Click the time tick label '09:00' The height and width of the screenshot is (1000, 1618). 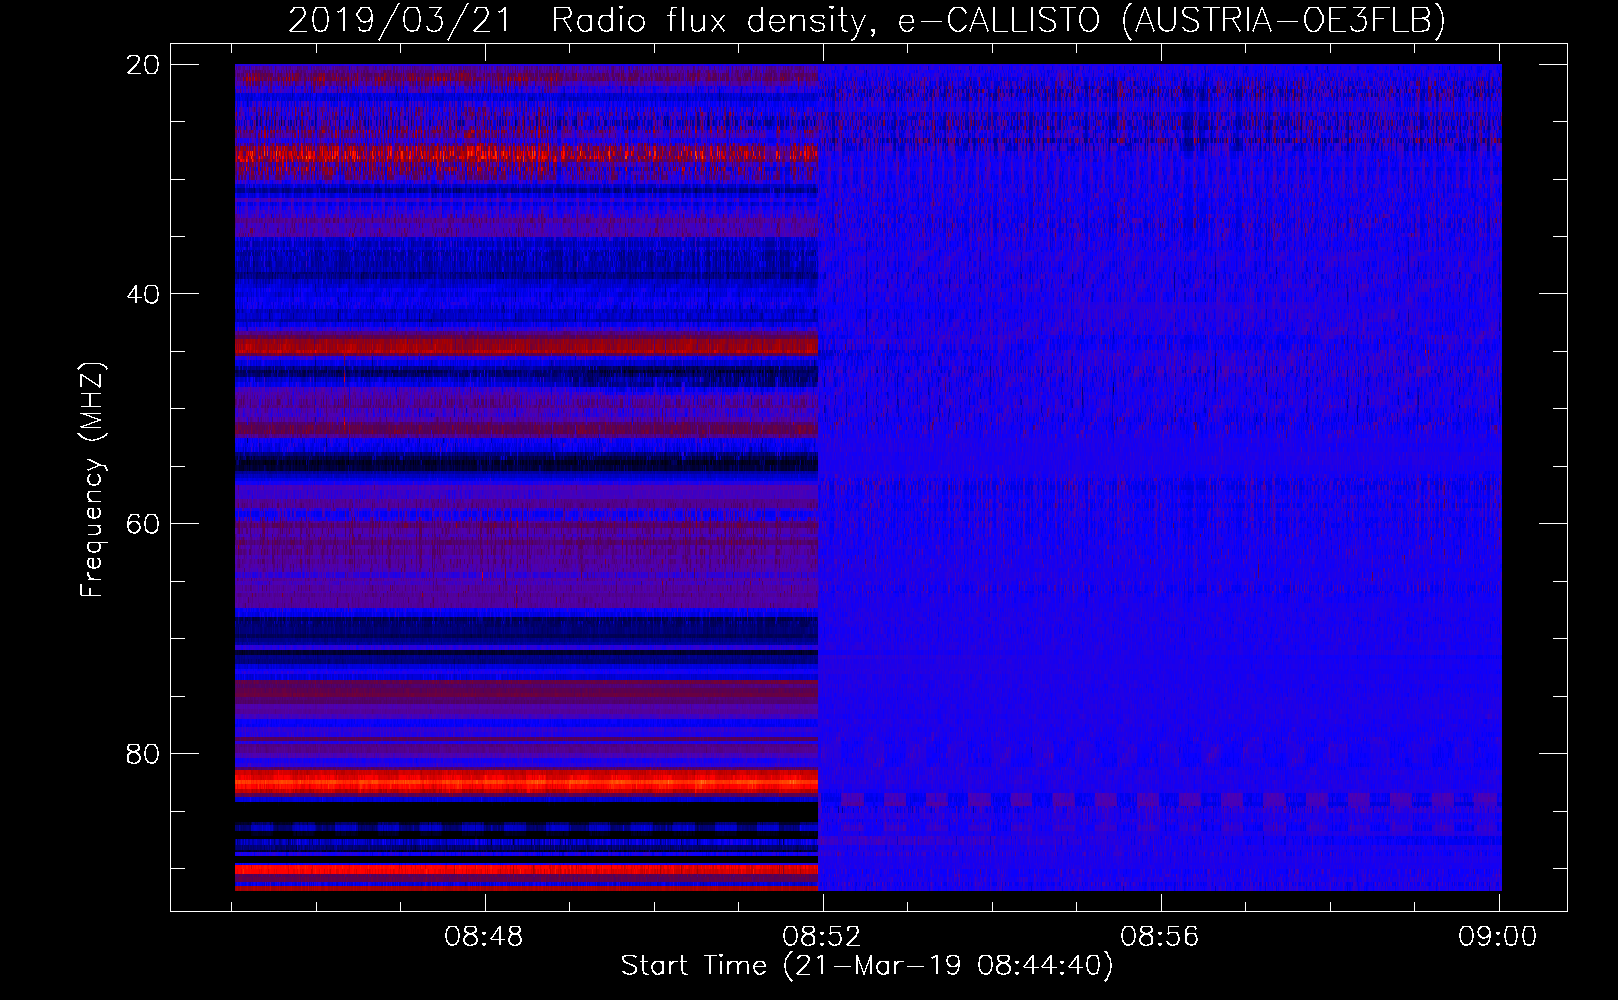click(1497, 937)
